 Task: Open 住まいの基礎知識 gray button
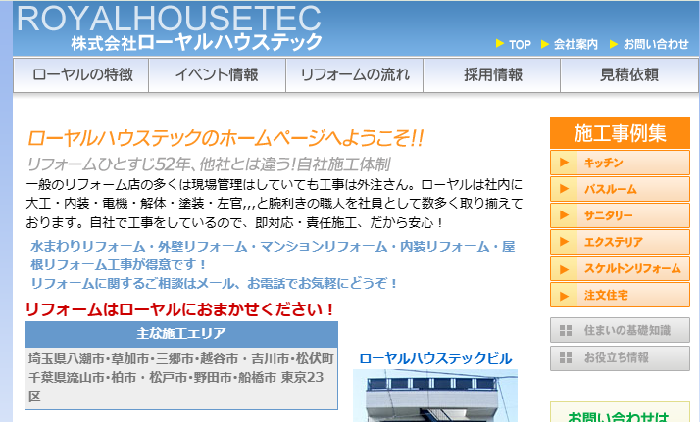pyautogui.click(x=620, y=330)
